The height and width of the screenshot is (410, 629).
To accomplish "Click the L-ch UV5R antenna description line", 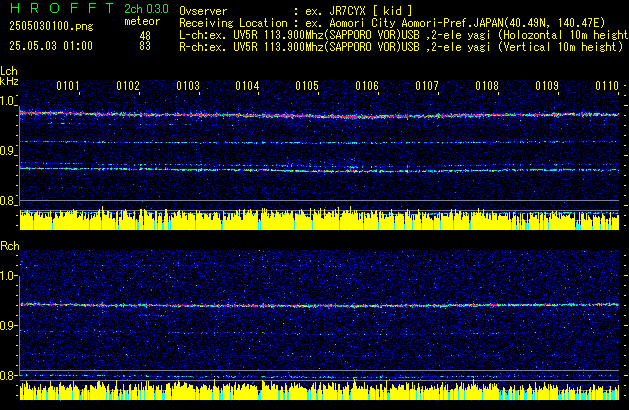I will (x=404, y=35).
